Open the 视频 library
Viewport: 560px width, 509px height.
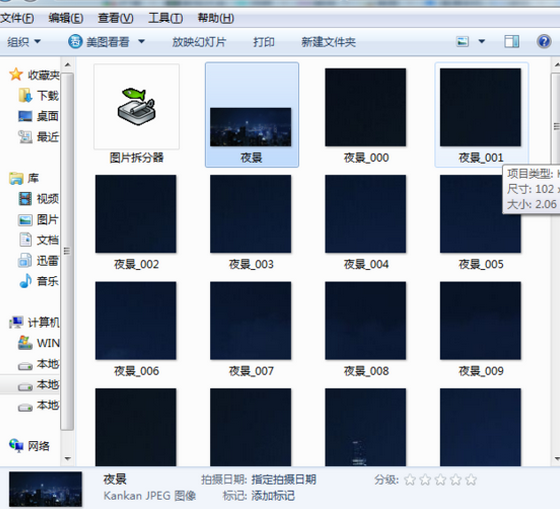click(39, 199)
